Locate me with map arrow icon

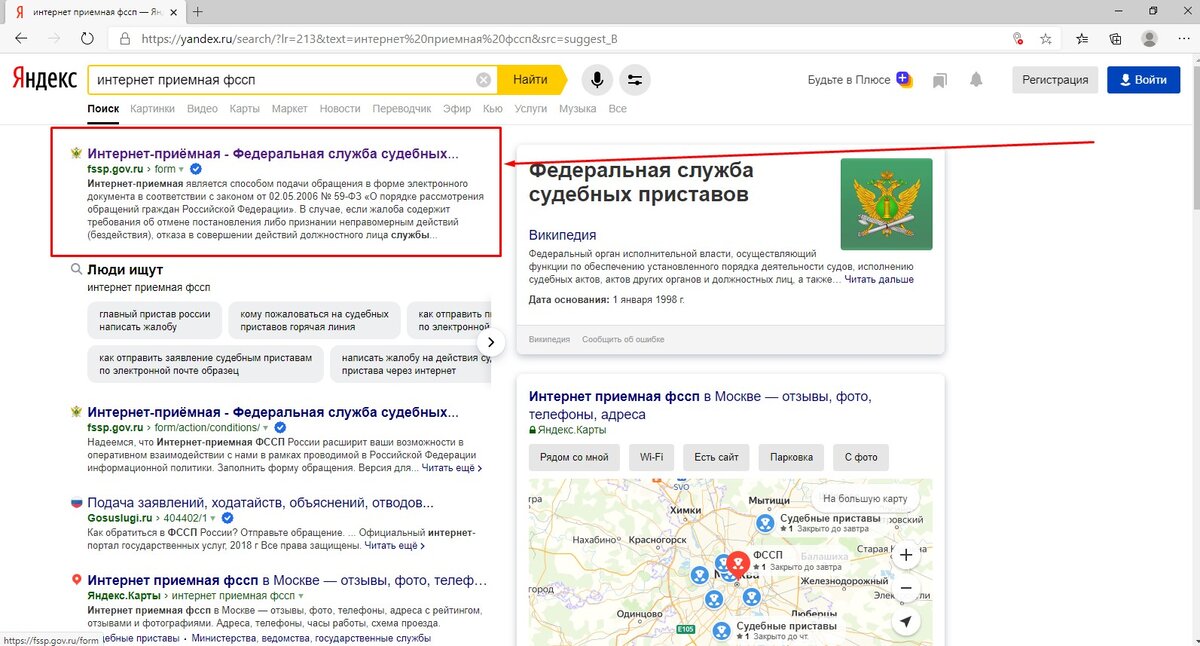(905, 622)
